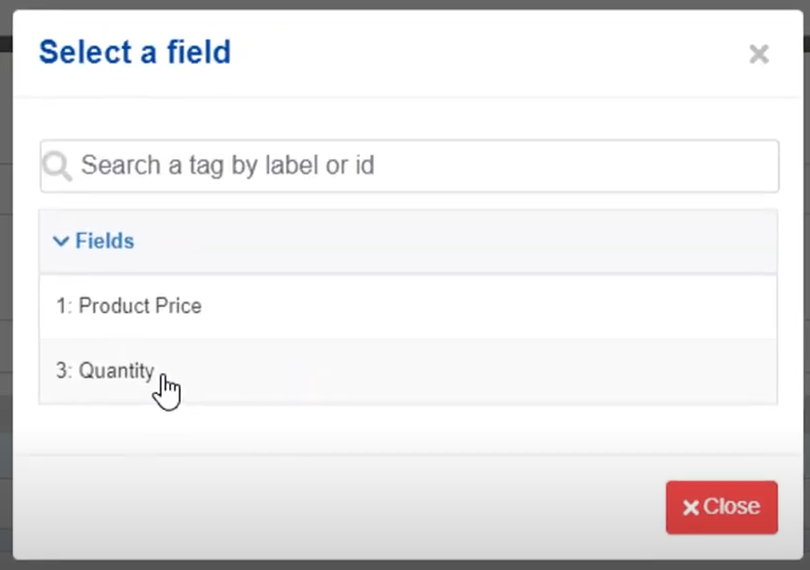Click the blue downward chevron beside Fields
The height and width of the screenshot is (570, 810).
tap(61, 241)
